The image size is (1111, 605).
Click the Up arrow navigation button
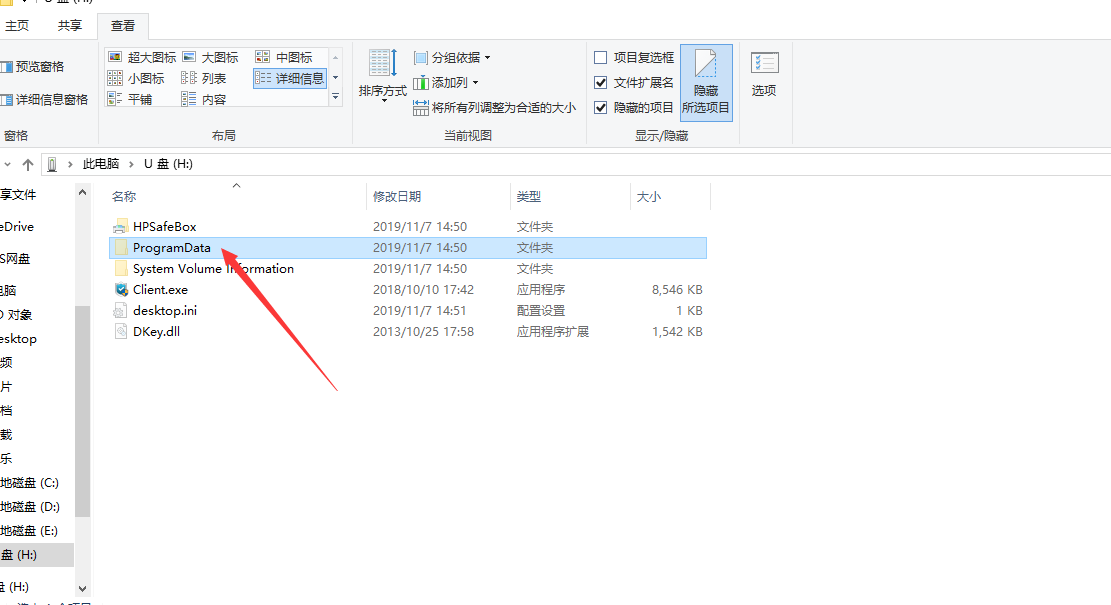tap(27, 164)
